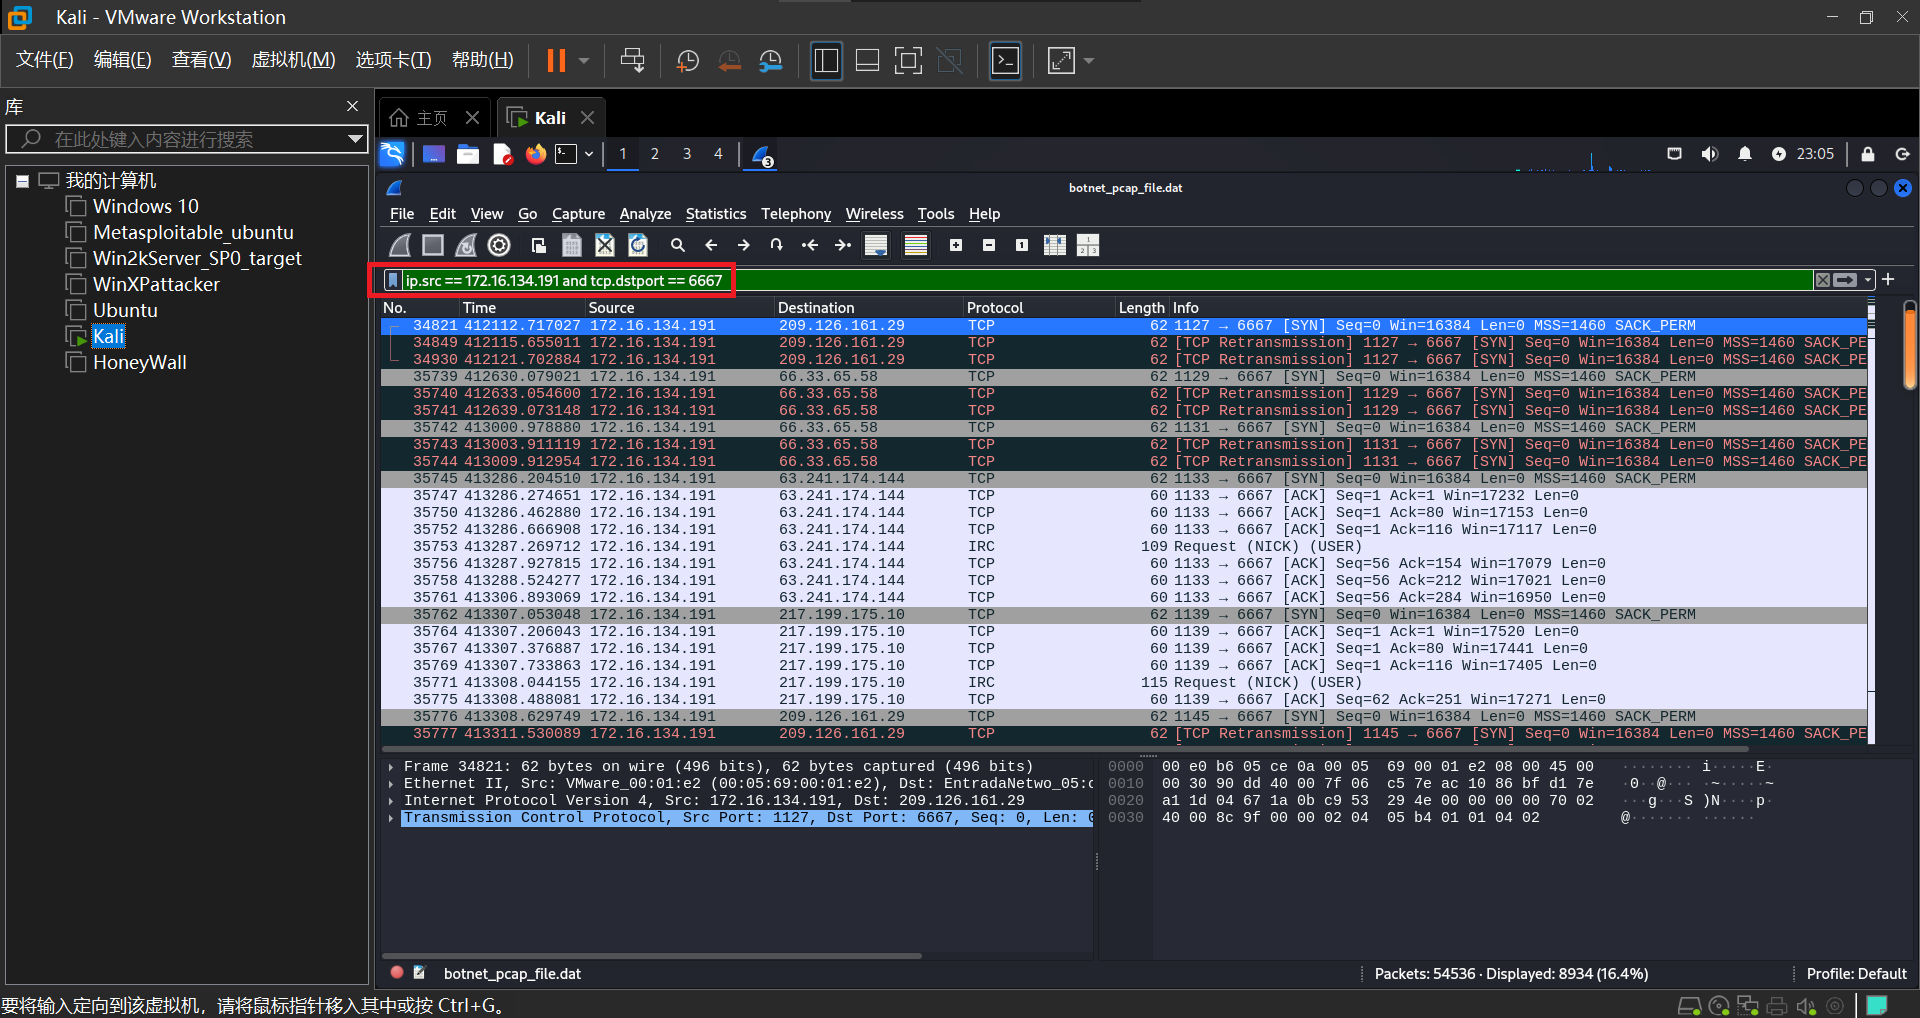Toggle the VMware library sidebar view
Viewport: 1920px width, 1018px height.
(x=826, y=61)
